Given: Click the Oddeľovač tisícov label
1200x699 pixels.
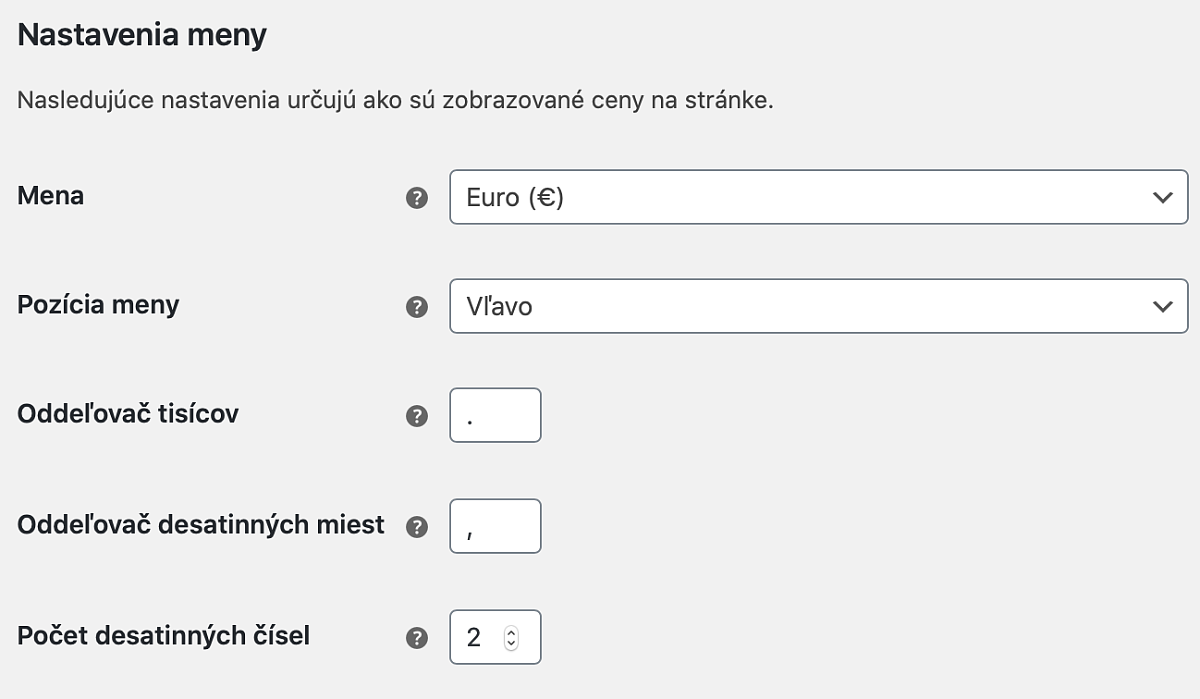Looking at the screenshot, I should pos(128,413).
